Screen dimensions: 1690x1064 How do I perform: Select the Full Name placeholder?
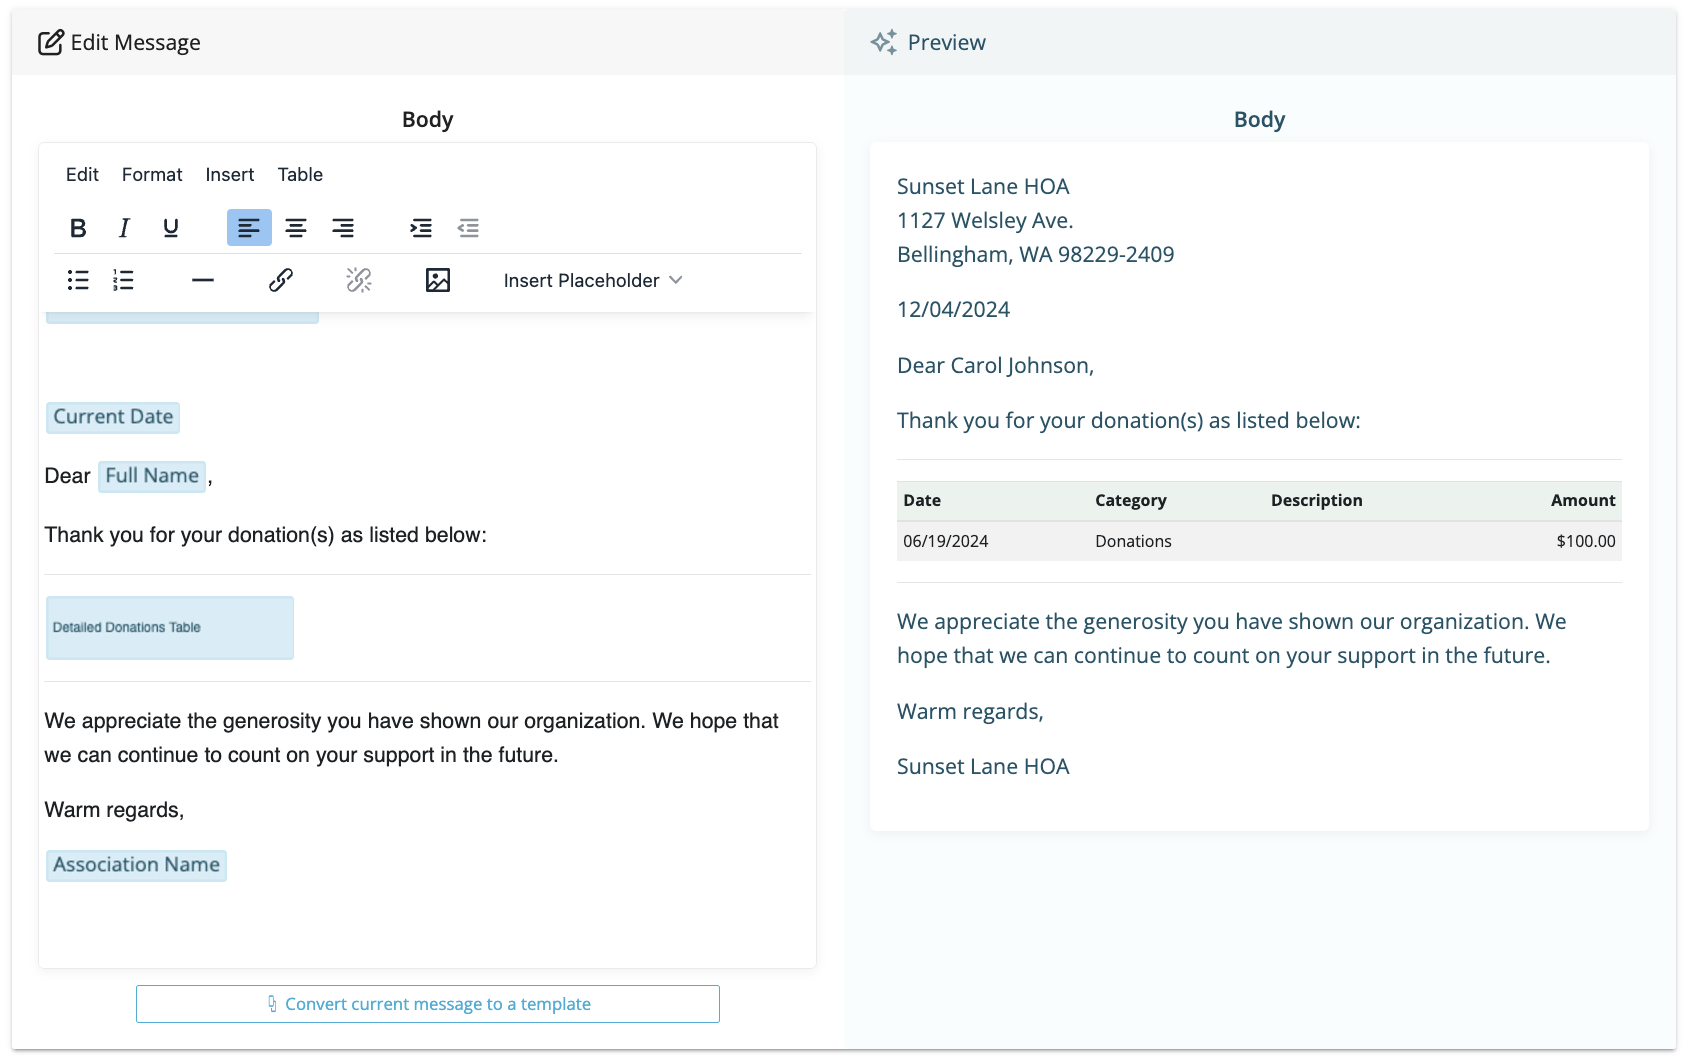tap(152, 476)
